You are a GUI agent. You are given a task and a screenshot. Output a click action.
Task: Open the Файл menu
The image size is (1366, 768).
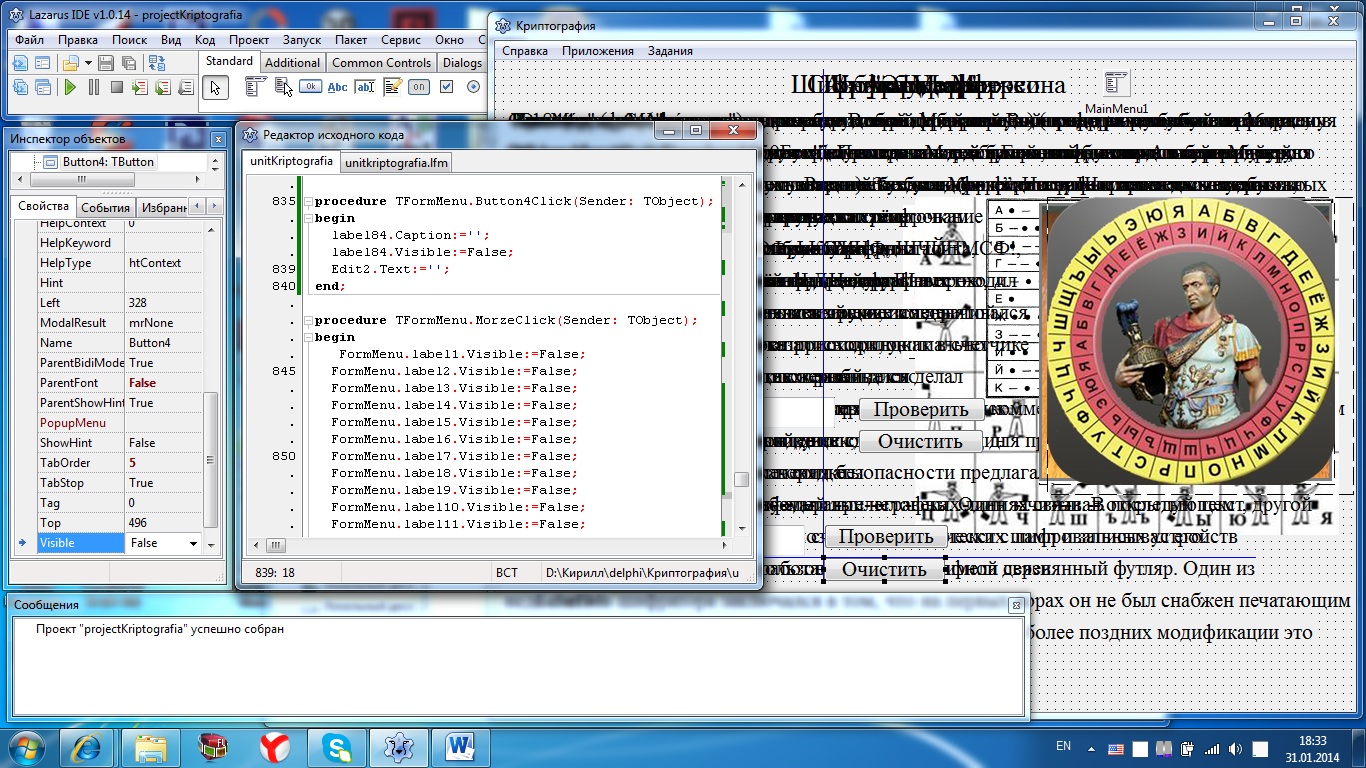29,40
